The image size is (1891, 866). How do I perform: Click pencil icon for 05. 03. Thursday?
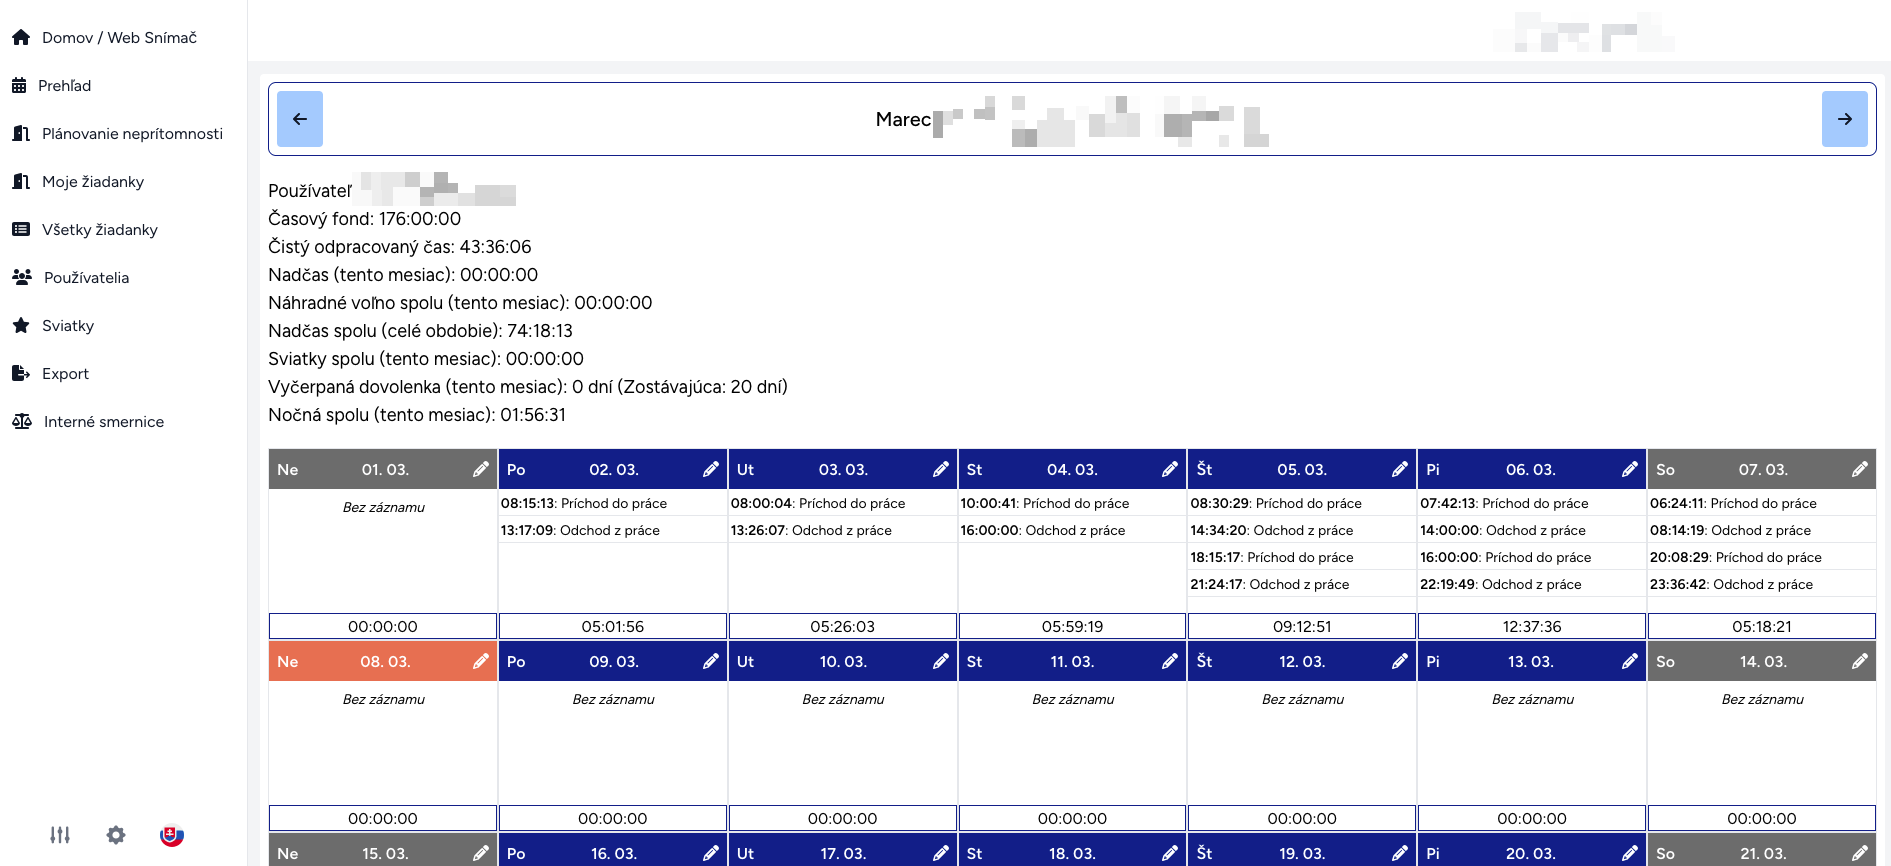(x=1400, y=469)
